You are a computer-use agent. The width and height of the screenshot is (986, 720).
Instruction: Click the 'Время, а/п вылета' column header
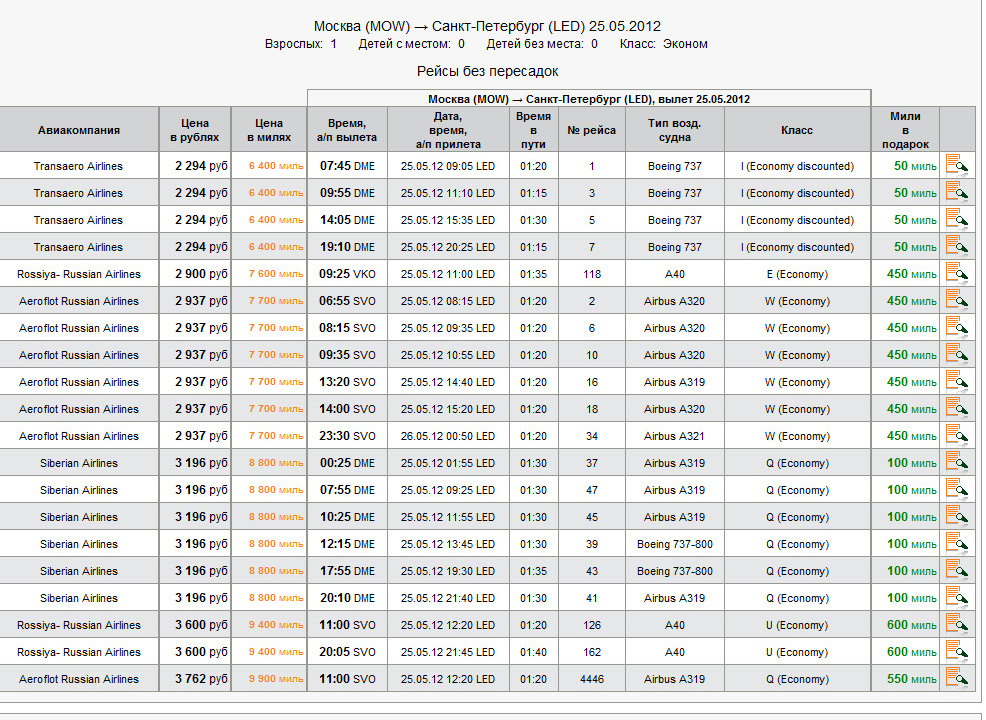pyautogui.click(x=347, y=130)
